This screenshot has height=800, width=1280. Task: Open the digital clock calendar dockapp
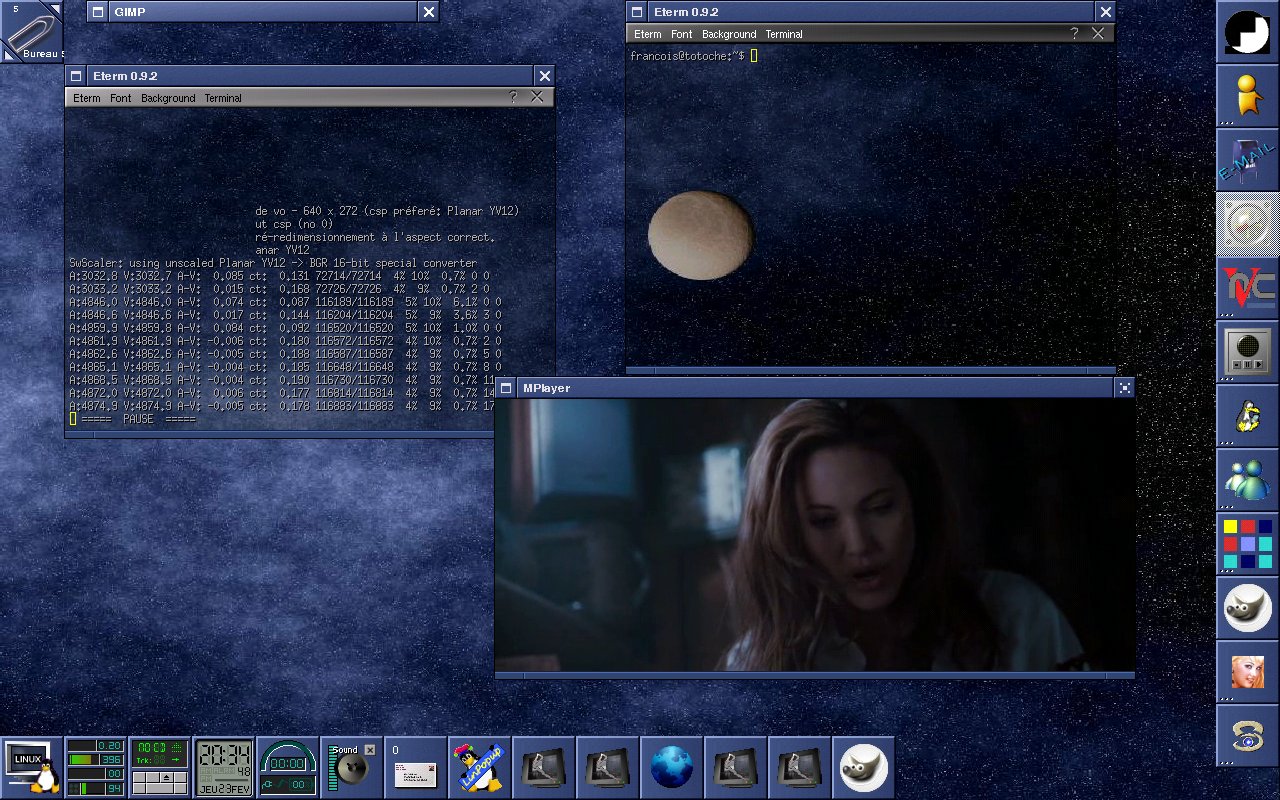(224, 768)
